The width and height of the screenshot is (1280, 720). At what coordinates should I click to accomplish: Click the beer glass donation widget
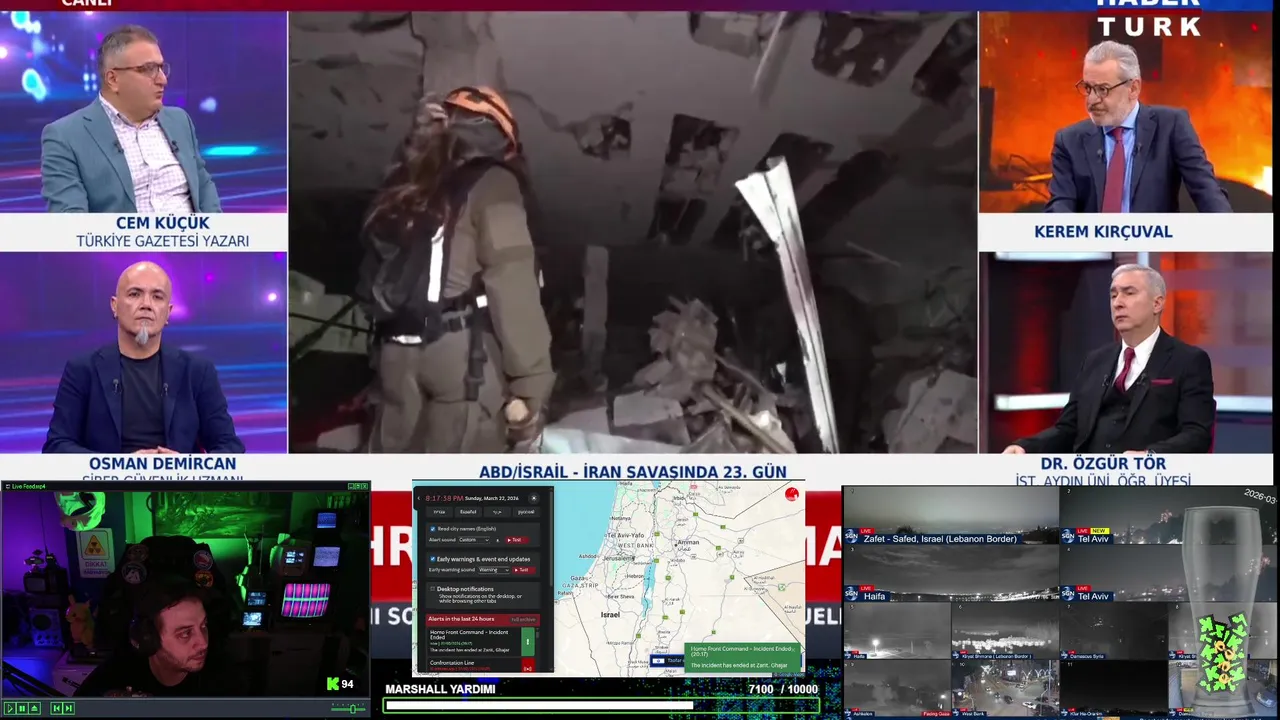(1221, 610)
